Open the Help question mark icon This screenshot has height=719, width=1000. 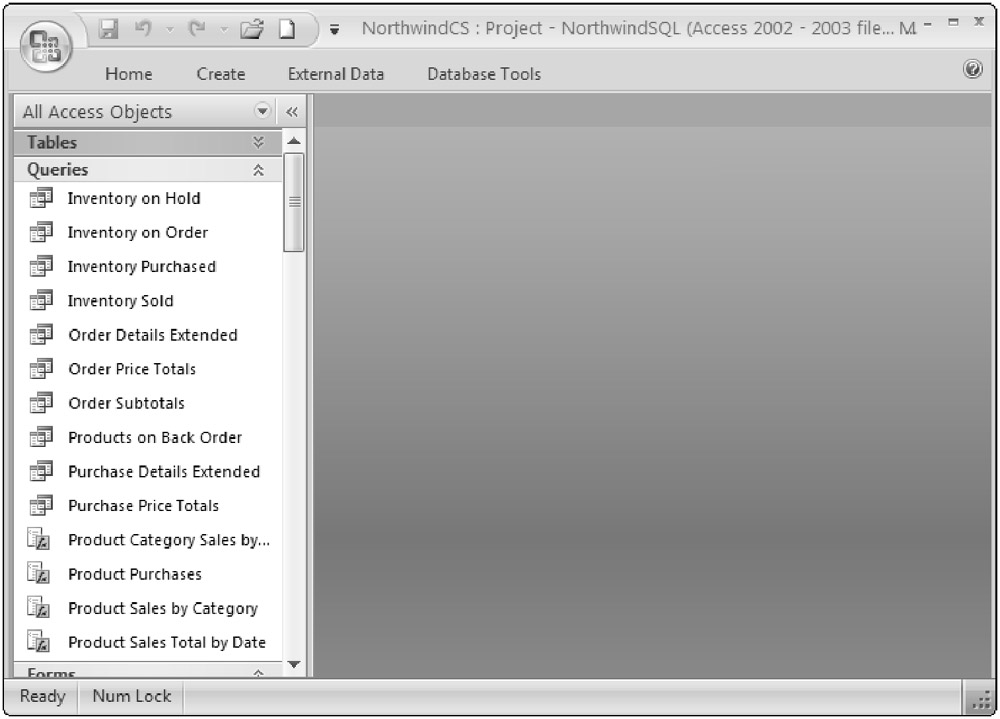pyautogui.click(x=972, y=70)
